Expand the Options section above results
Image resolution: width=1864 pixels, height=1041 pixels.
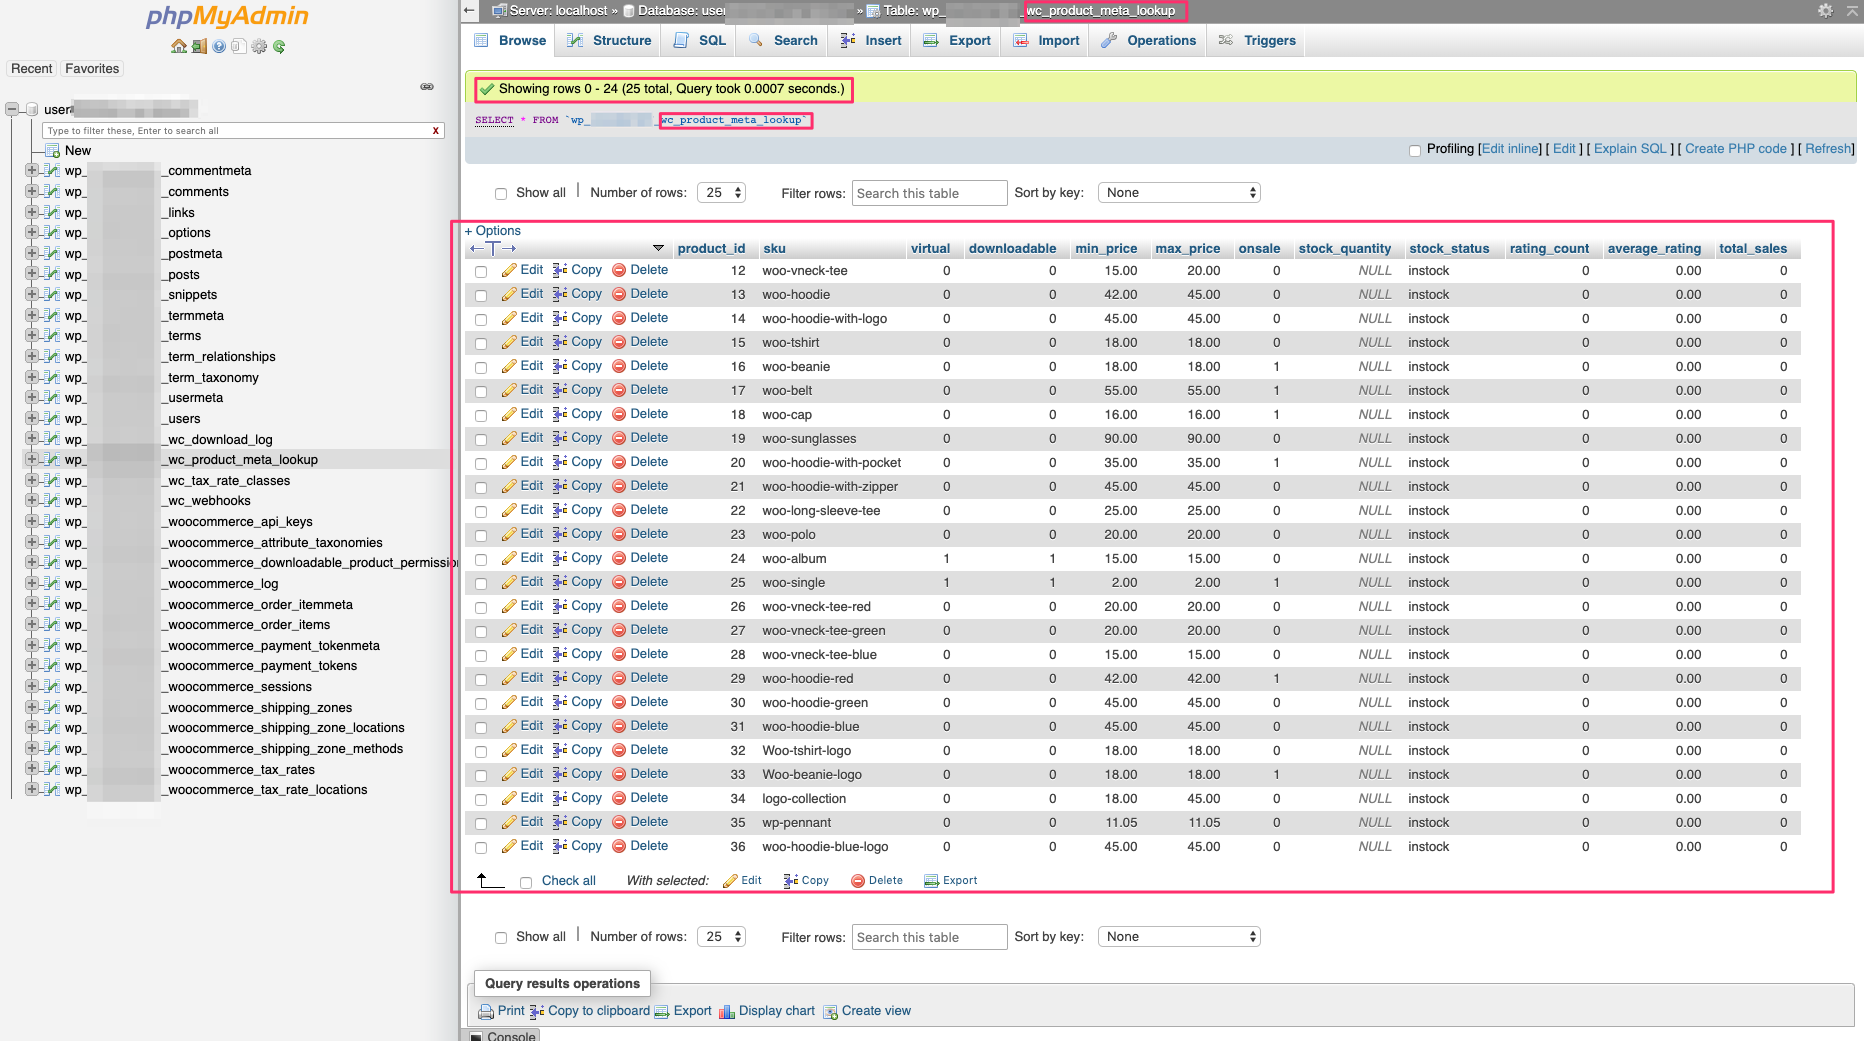click(493, 230)
